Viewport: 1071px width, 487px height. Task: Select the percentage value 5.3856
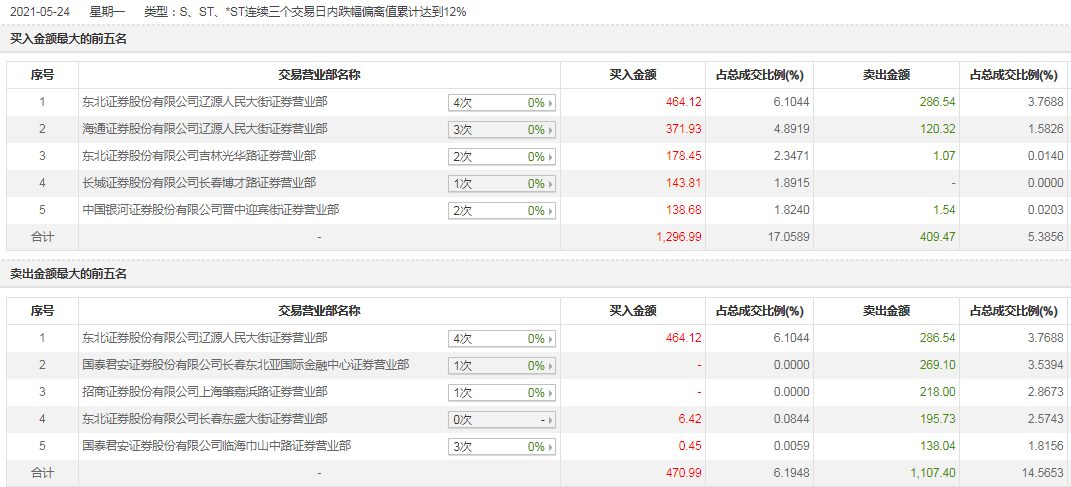pyautogui.click(x=1044, y=238)
